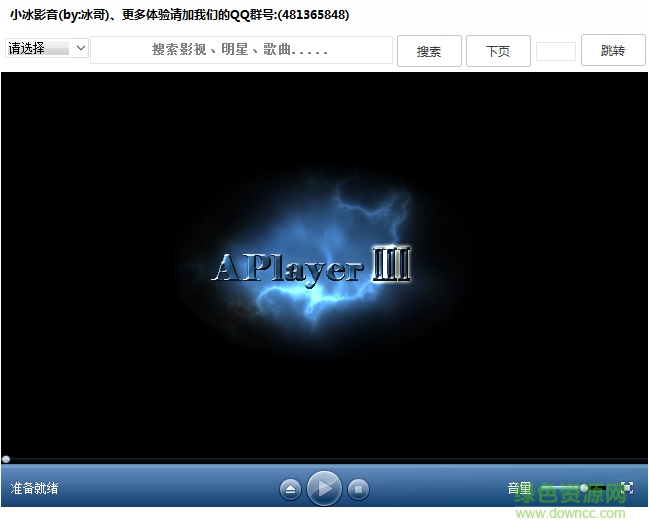The height and width of the screenshot is (532, 649).
Task: Click the APlayer III logo in the video
Action: 311,267
